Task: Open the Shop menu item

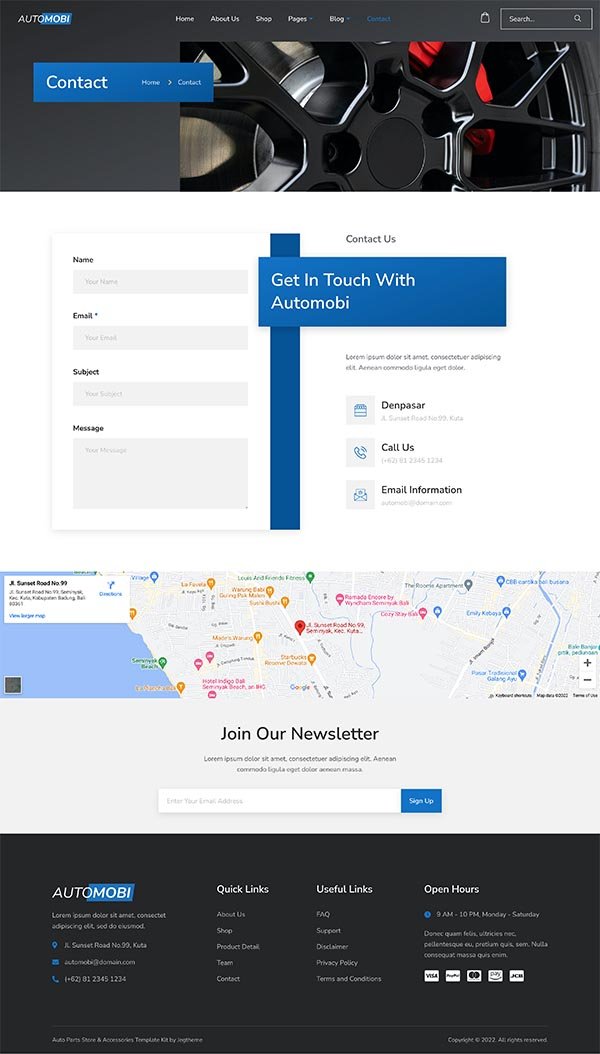Action: pos(263,19)
